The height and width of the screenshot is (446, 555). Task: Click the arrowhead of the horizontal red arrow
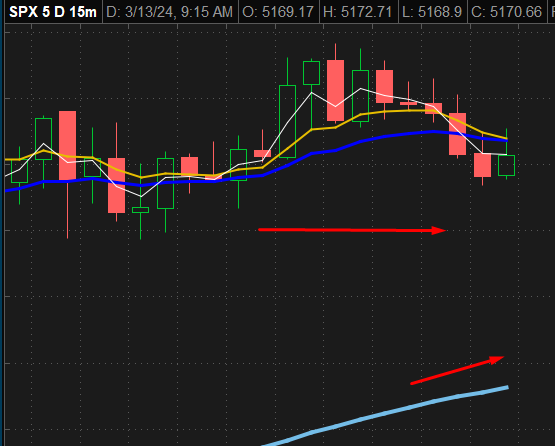(439, 230)
